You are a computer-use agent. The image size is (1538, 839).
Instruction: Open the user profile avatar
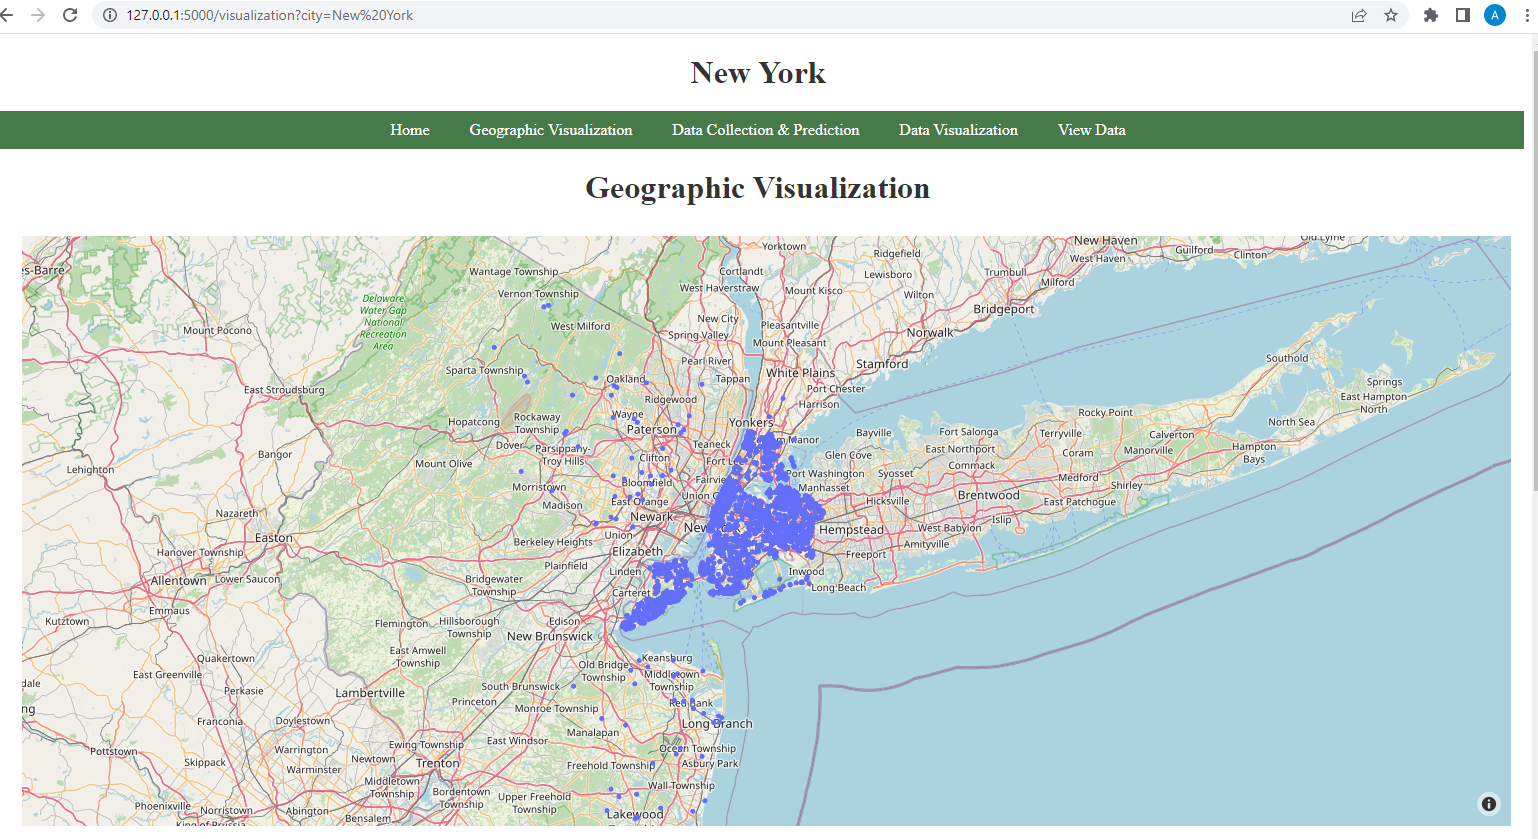tap(1495, 15)
